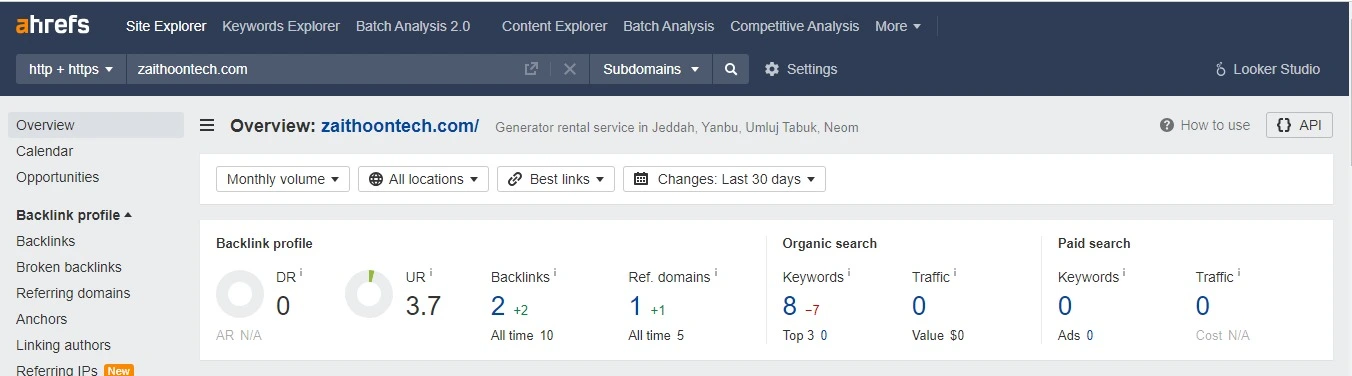The image size is (1352, 376).
Task: Go to Site Explorer tab
Action: pos(166,26)
